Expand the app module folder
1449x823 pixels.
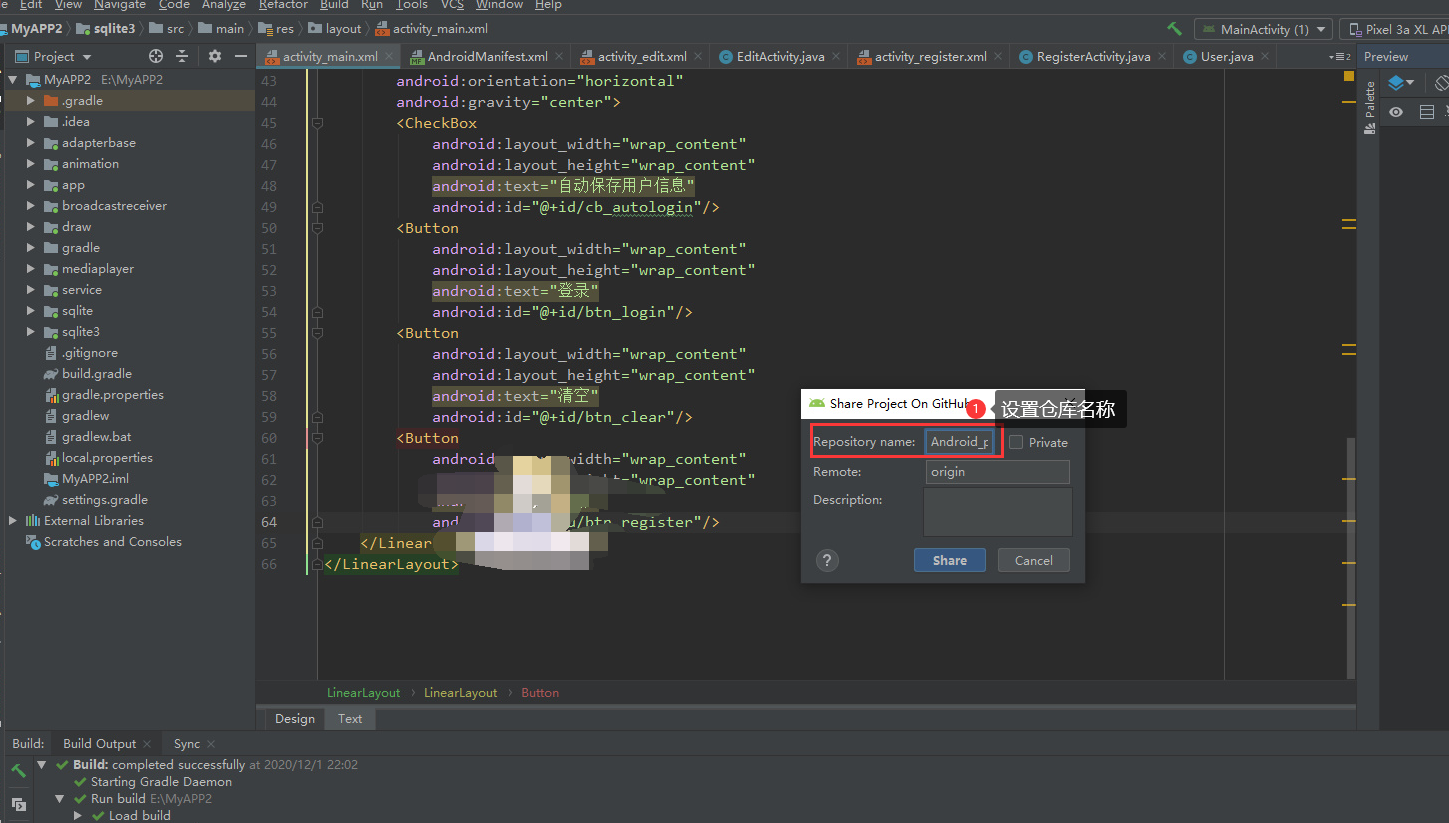point(31,184)
